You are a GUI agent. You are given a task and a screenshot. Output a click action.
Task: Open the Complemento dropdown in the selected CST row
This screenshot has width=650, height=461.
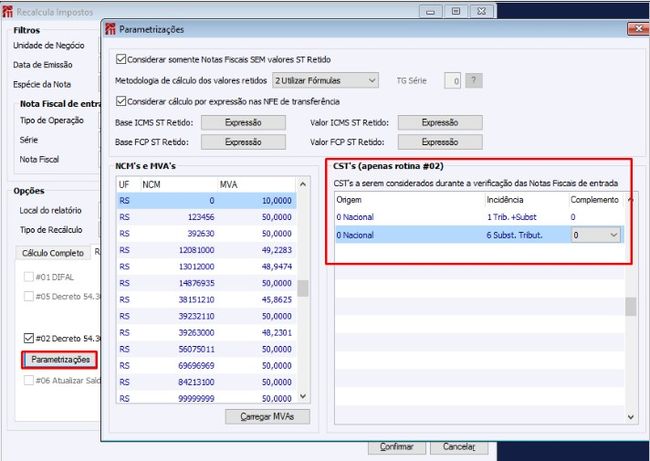pos(596,235)
